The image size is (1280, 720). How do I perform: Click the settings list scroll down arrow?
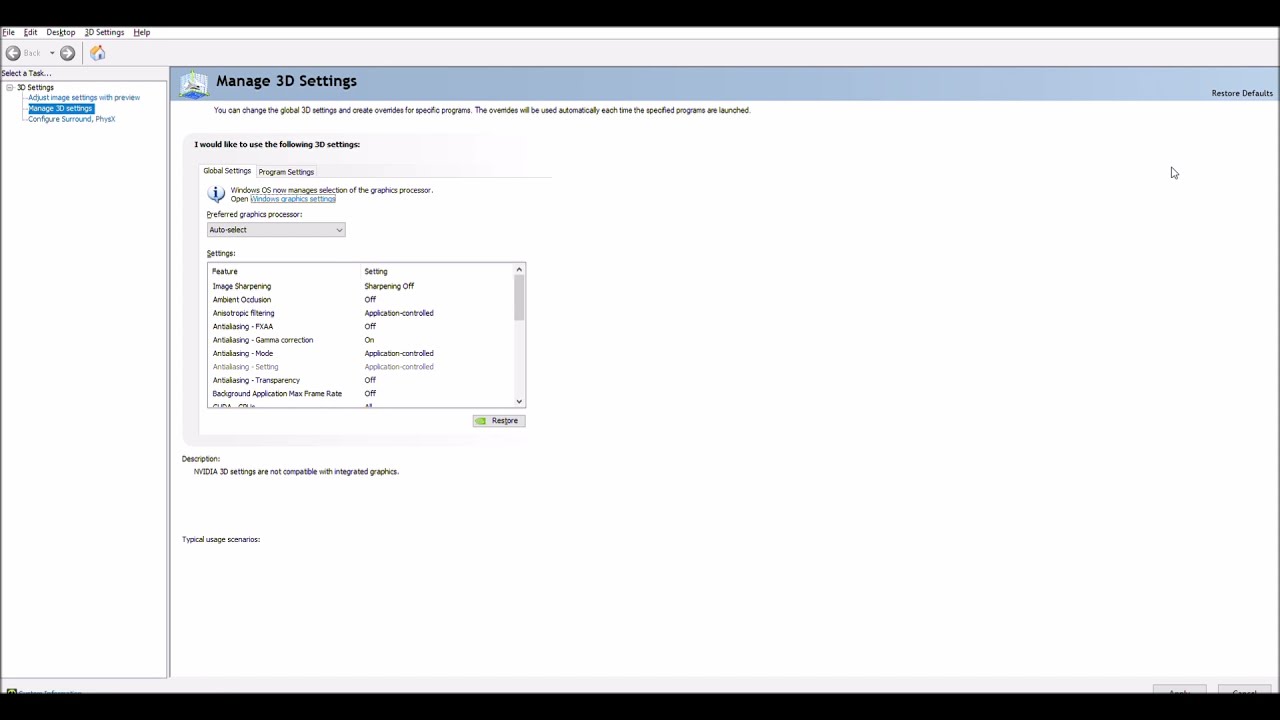pyautogui.click(x=519, y=401)
